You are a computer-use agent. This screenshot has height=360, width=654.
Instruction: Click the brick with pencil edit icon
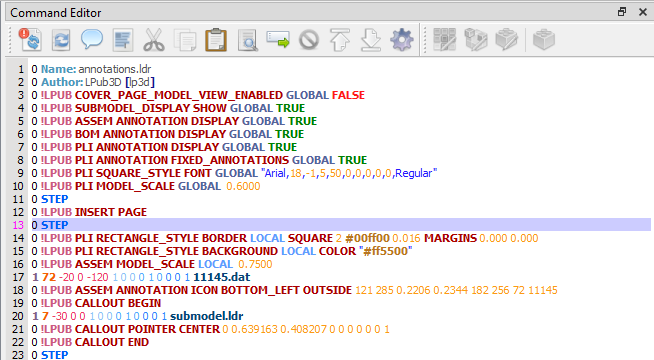point(507,40)
